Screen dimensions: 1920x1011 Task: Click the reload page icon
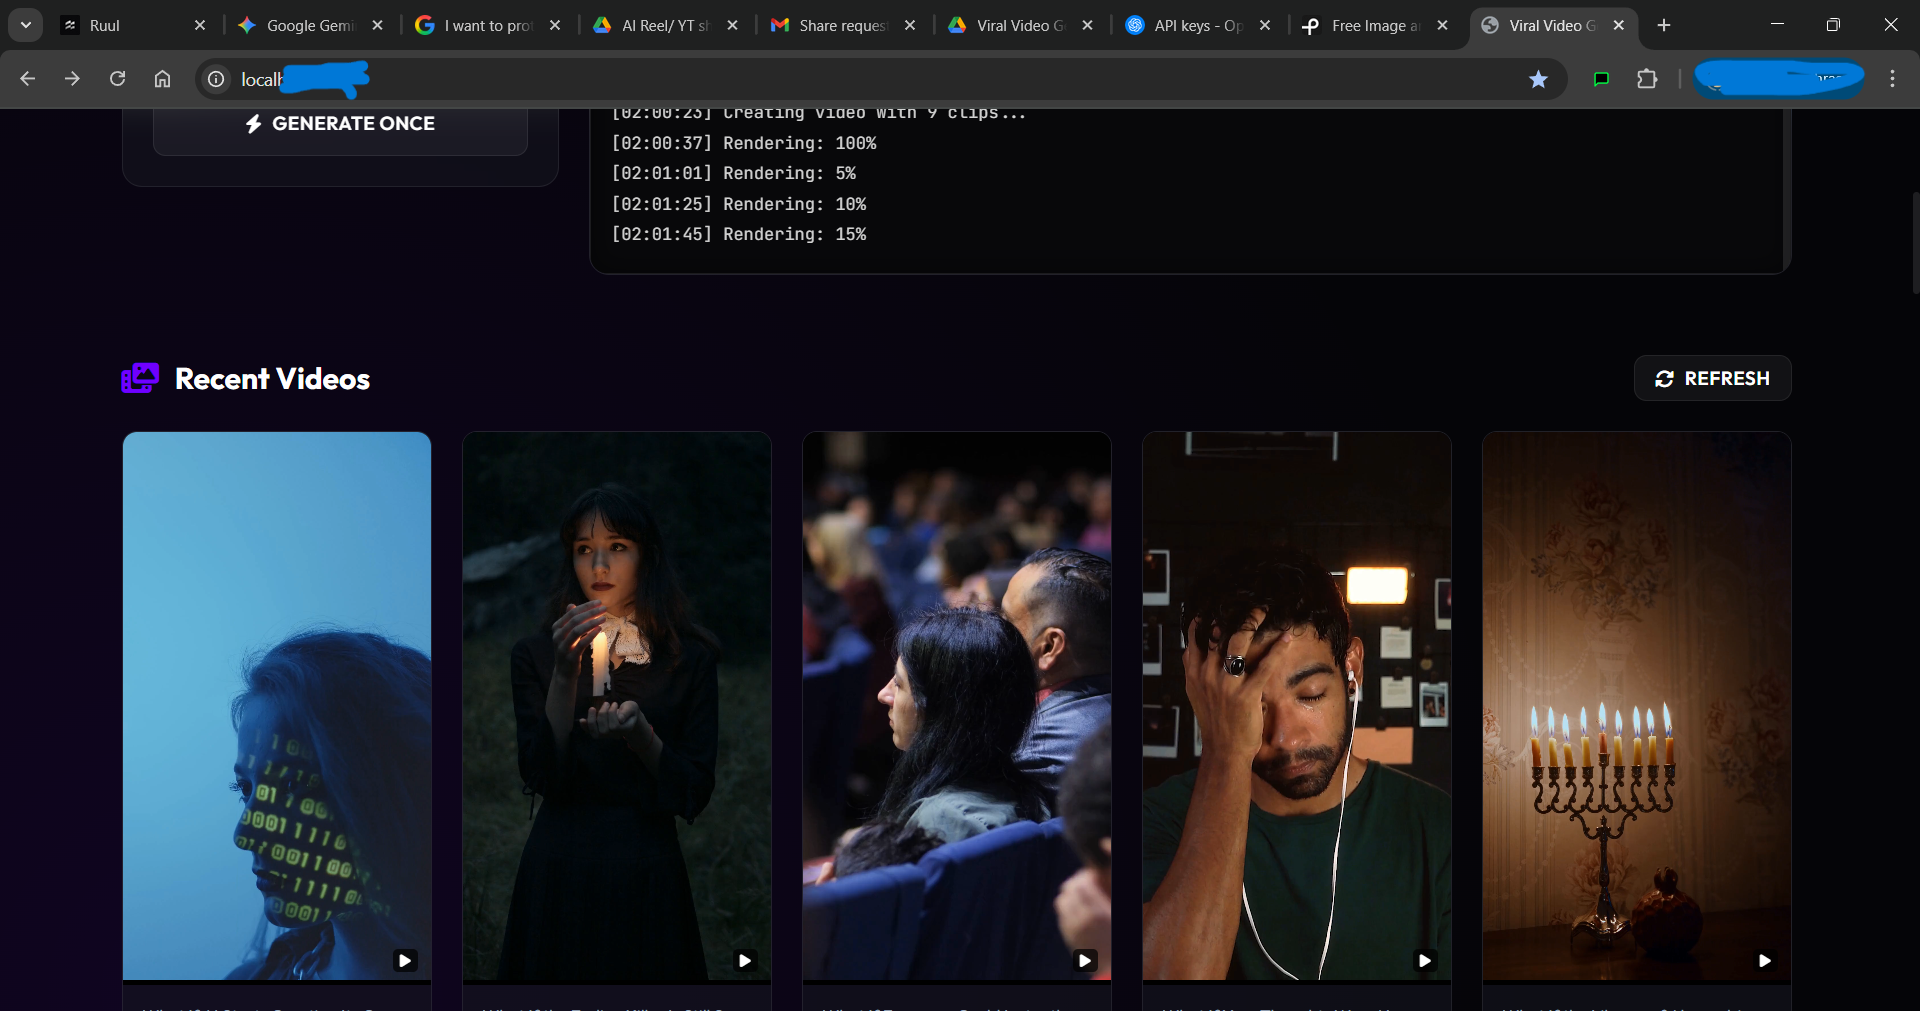[117, 79]
